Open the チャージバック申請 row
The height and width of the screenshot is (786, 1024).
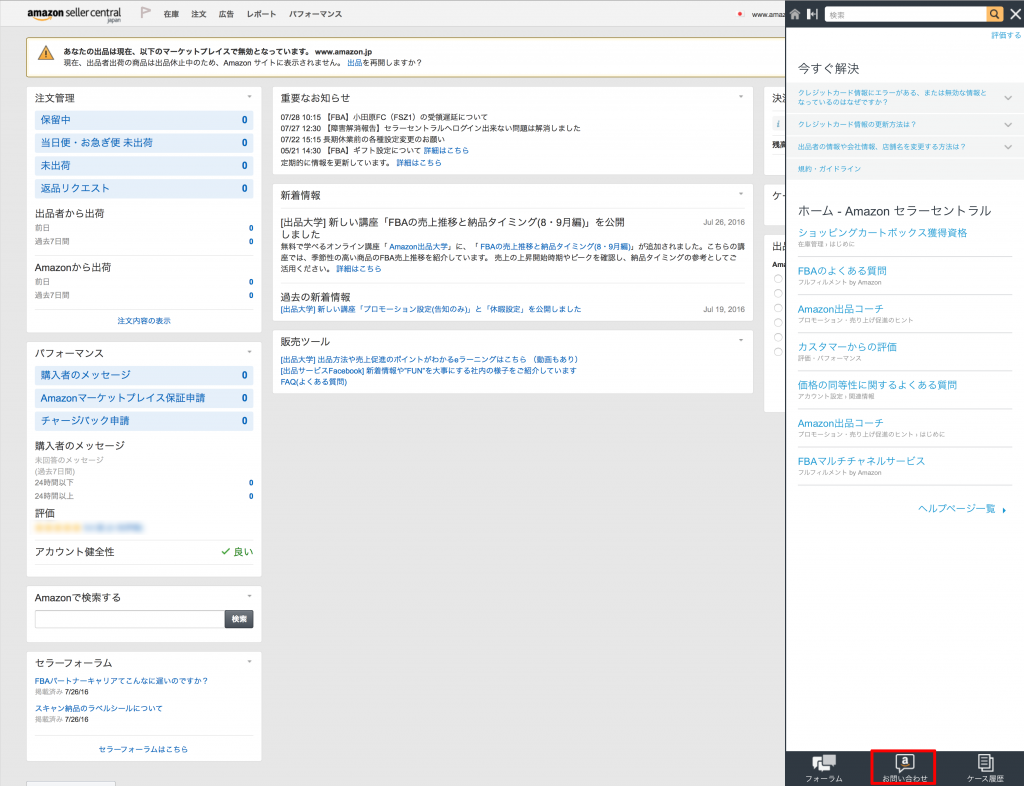click(x=144, y=421)
